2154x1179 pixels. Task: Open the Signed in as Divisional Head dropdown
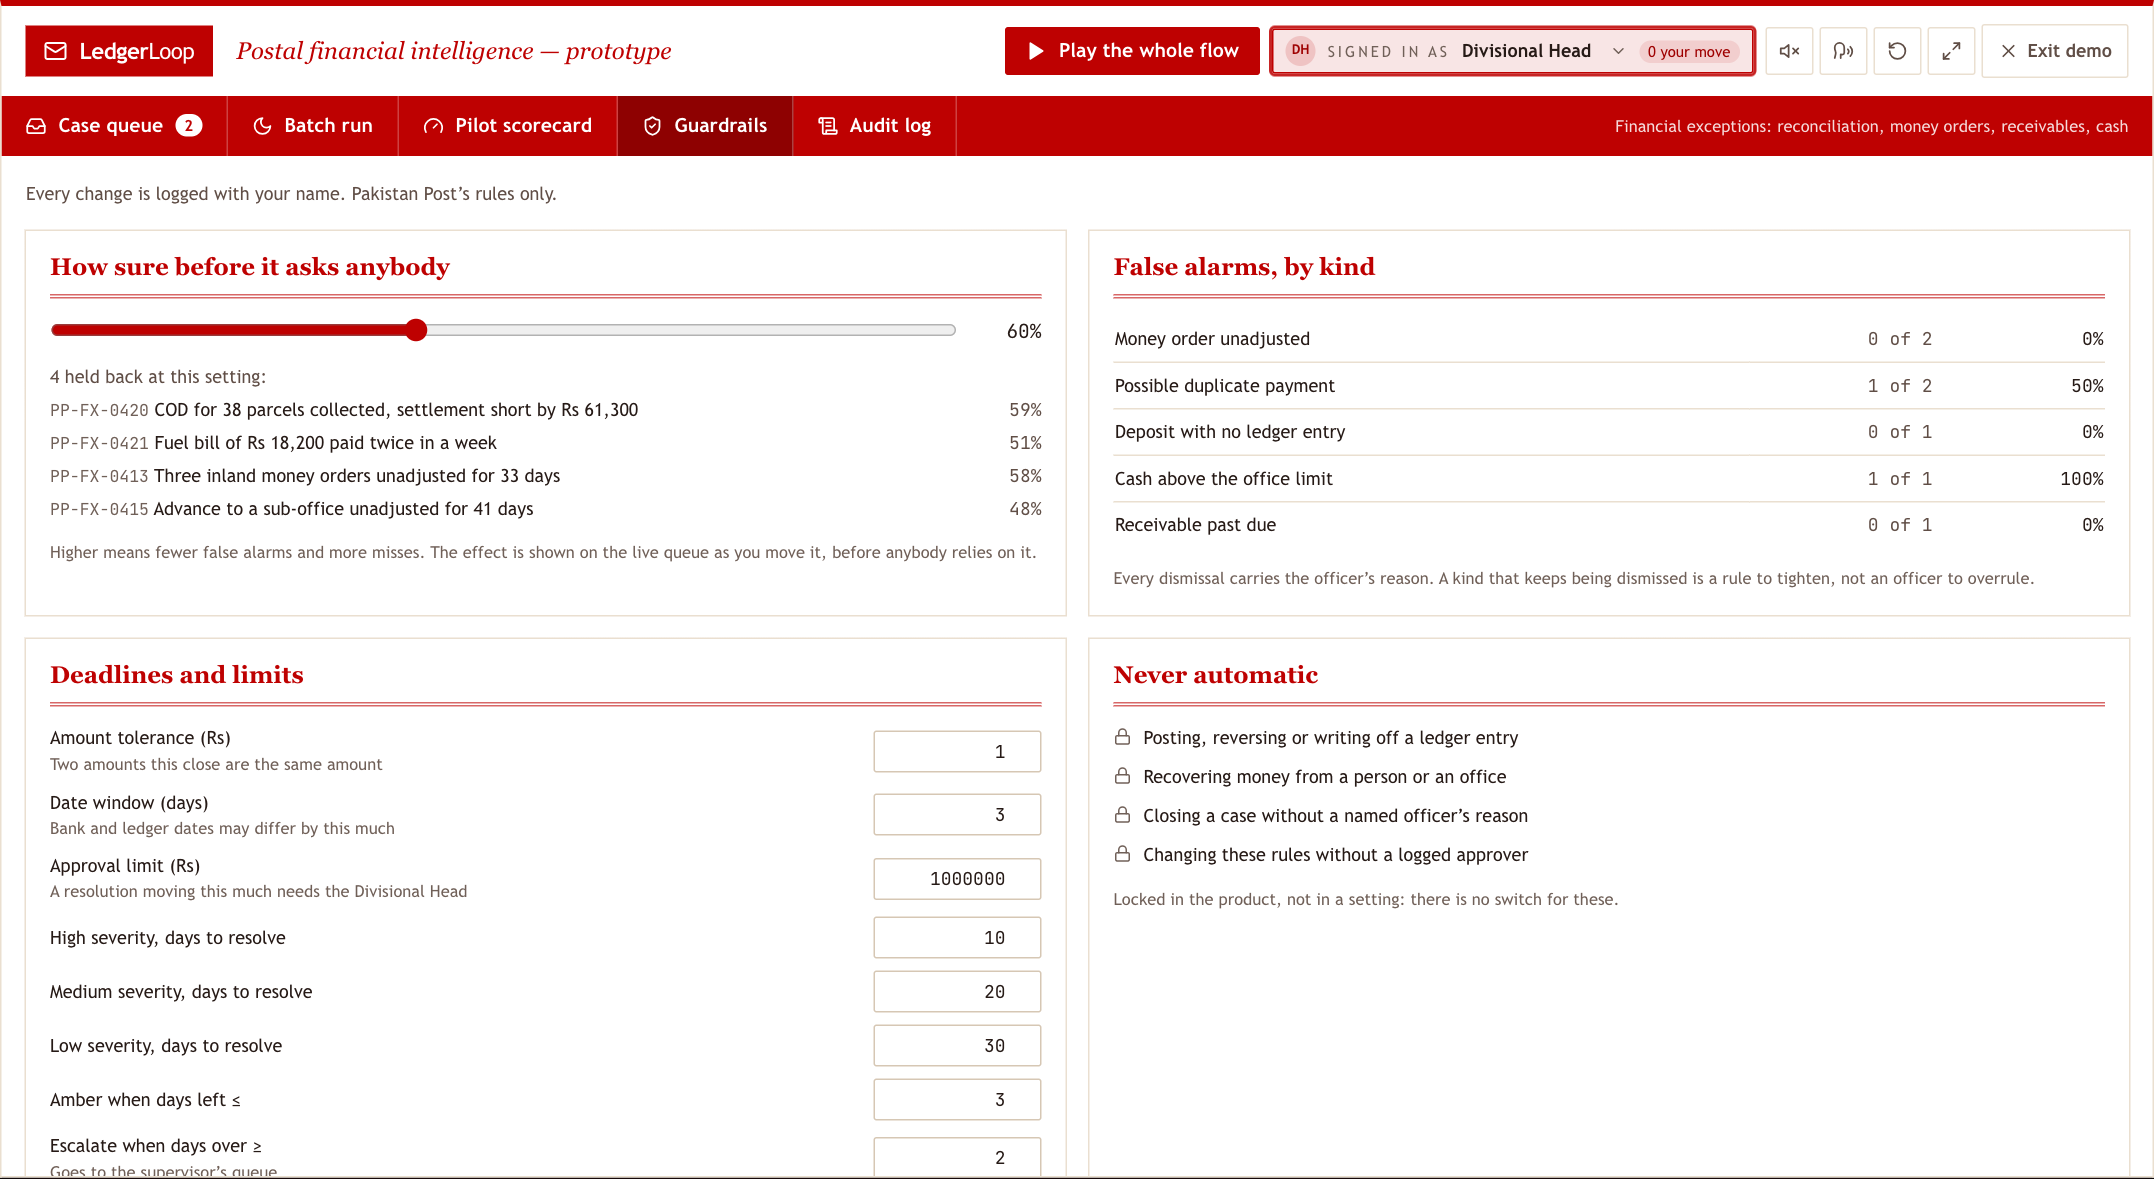(x=1512, y=51)
